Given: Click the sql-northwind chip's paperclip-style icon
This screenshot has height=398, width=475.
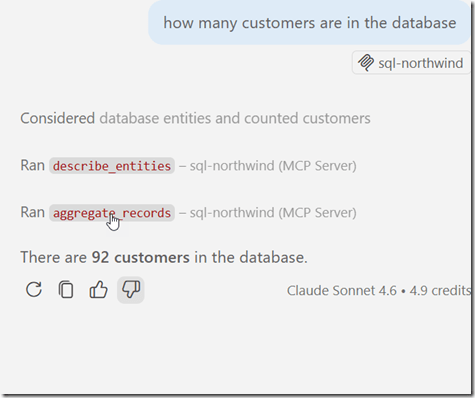Looking at the screenshot, I should click(x=366, y=63).
